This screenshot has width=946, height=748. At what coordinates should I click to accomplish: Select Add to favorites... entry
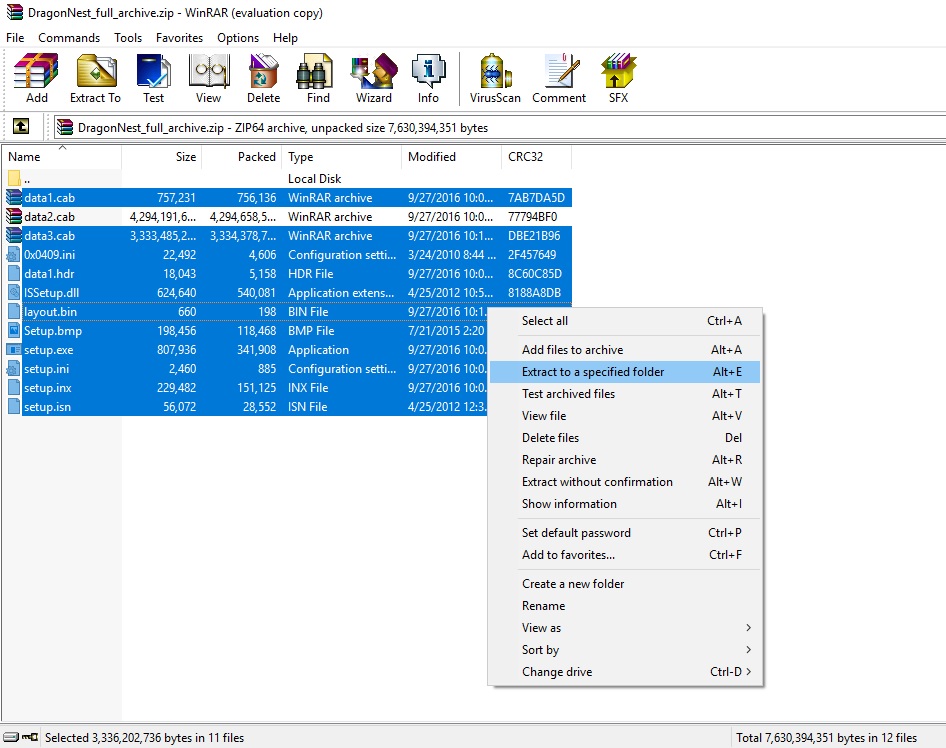[x=625, y=555]
